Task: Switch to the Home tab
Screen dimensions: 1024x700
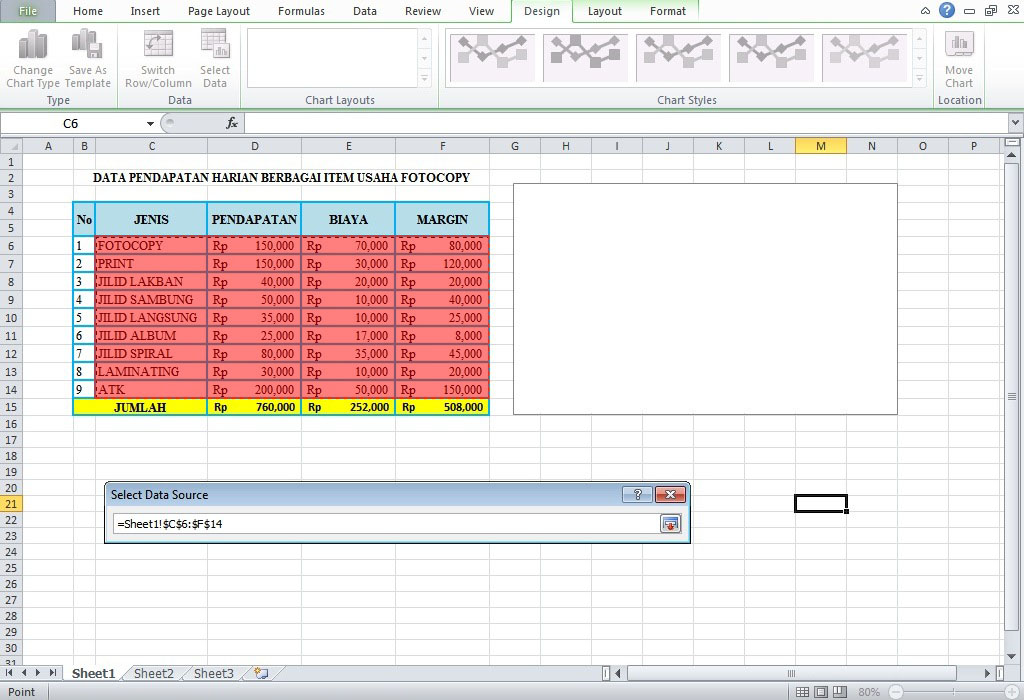Action: pos(88,11)
